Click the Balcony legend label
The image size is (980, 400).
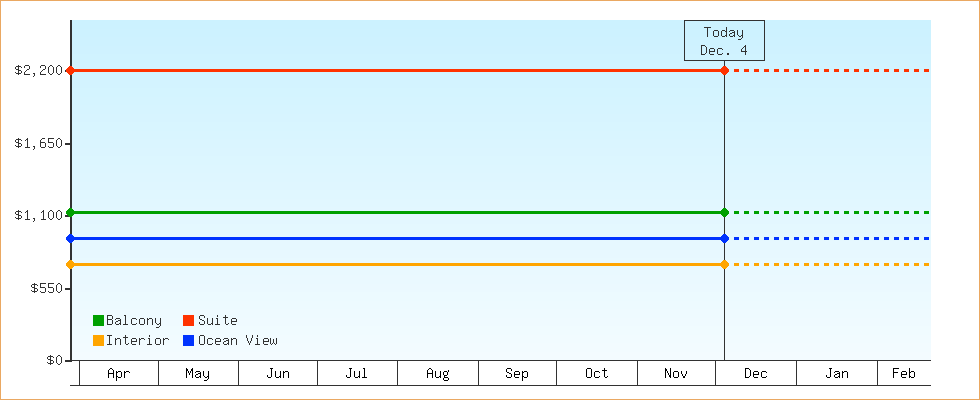(134, 320)
